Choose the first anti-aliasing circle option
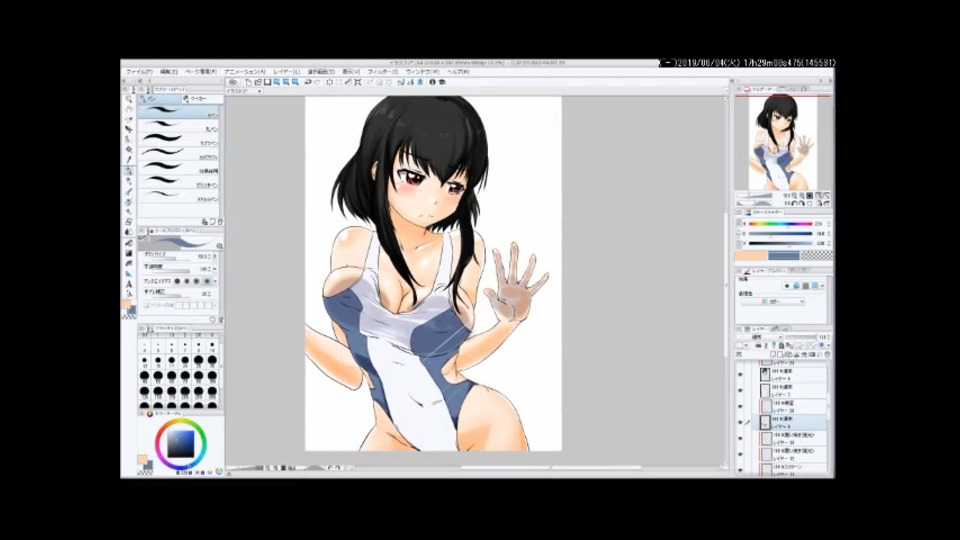Screen dimensions: 960x540 (x=178, y=281)
